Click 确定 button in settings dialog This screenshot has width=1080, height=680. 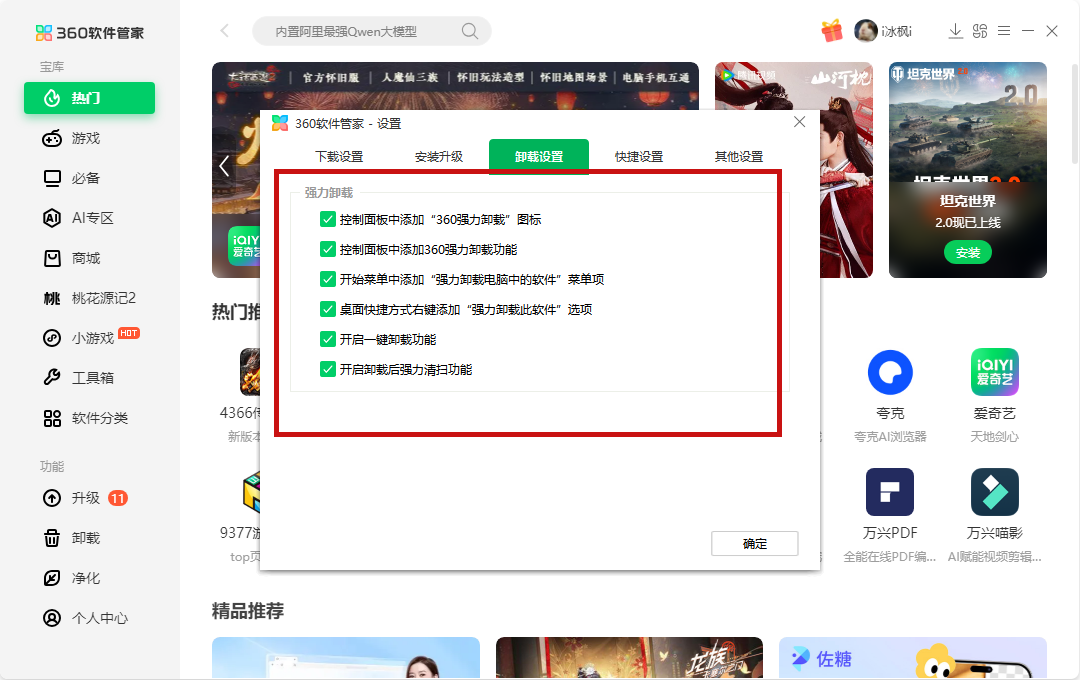755,544
